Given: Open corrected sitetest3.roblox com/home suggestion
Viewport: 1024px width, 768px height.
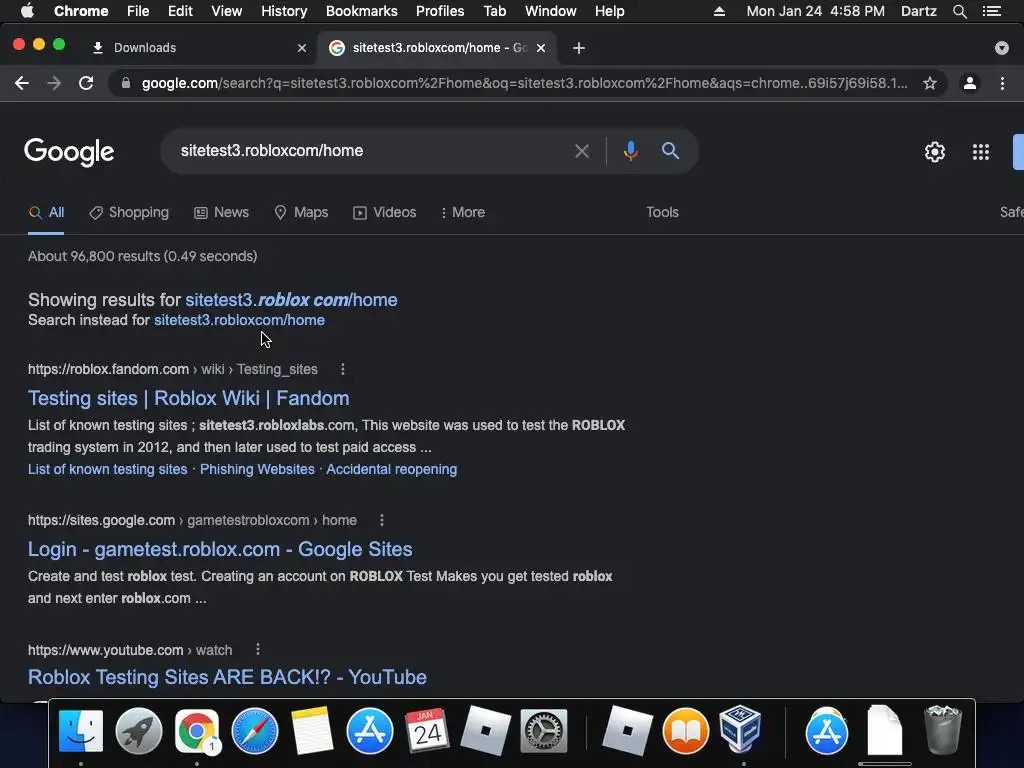Looking at the screenshot, I should click(x=291, y=300).
